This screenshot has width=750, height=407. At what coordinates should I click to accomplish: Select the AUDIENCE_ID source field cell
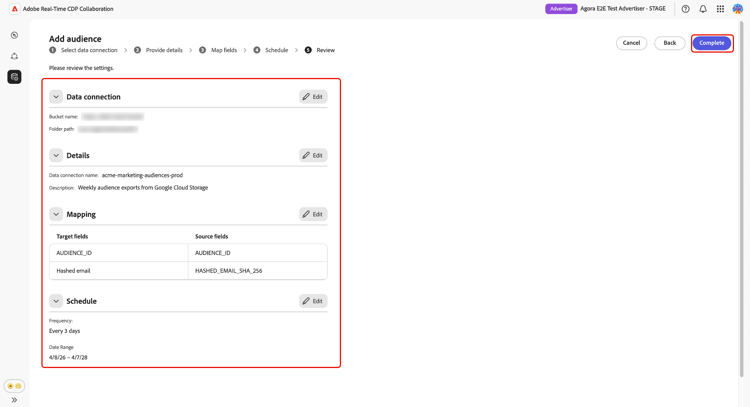258,253
